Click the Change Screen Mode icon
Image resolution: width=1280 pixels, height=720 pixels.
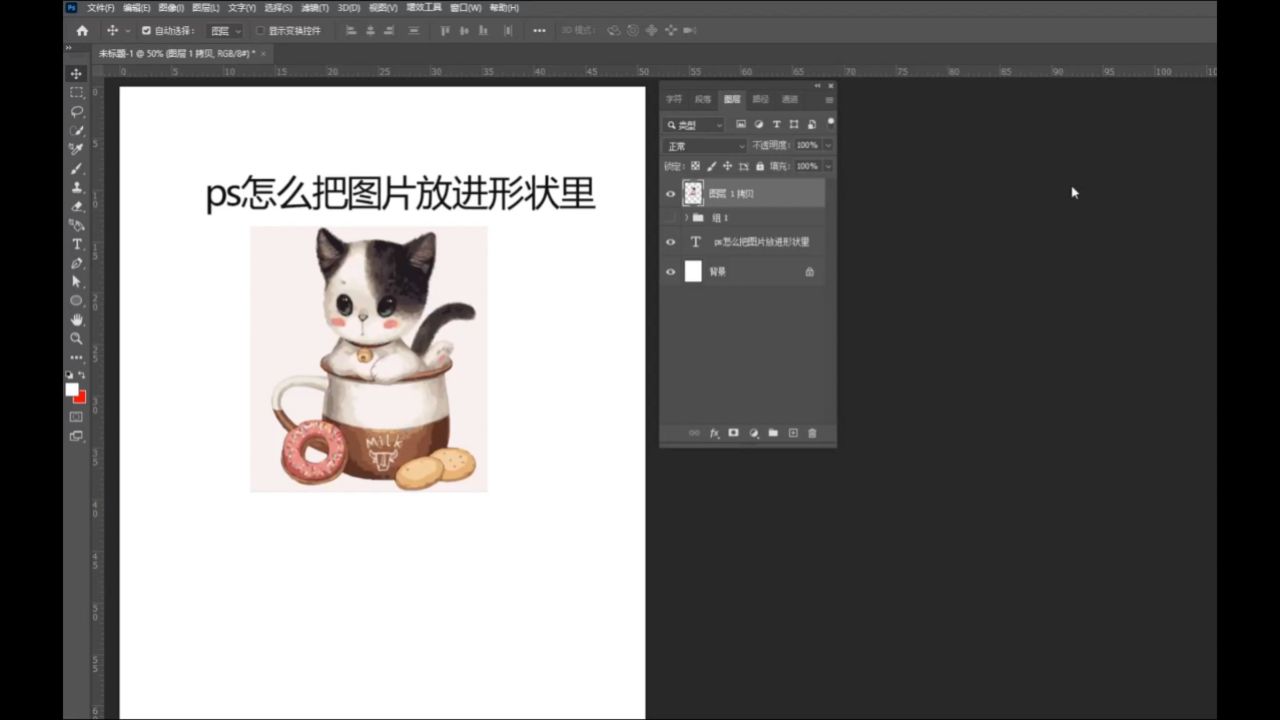pyautogui.click(x=76, y=436)
